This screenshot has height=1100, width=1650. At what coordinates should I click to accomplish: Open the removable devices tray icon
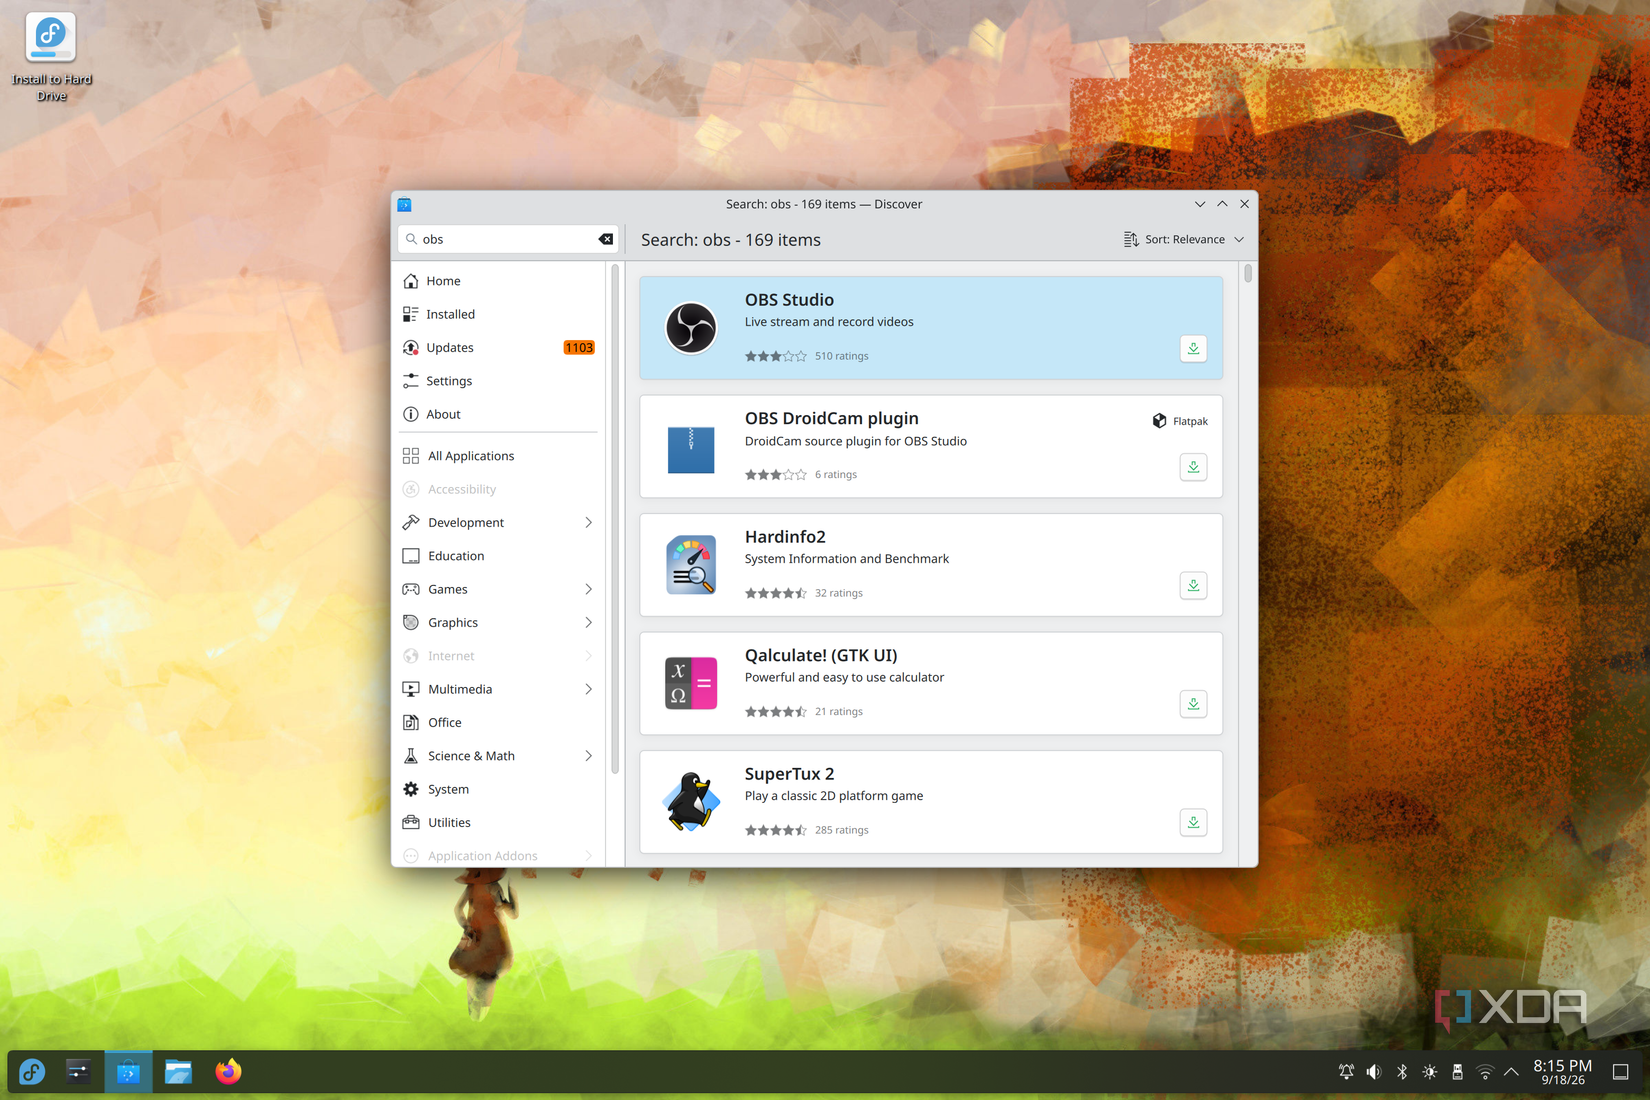pyautogui.click(x=1458, y=1072)
